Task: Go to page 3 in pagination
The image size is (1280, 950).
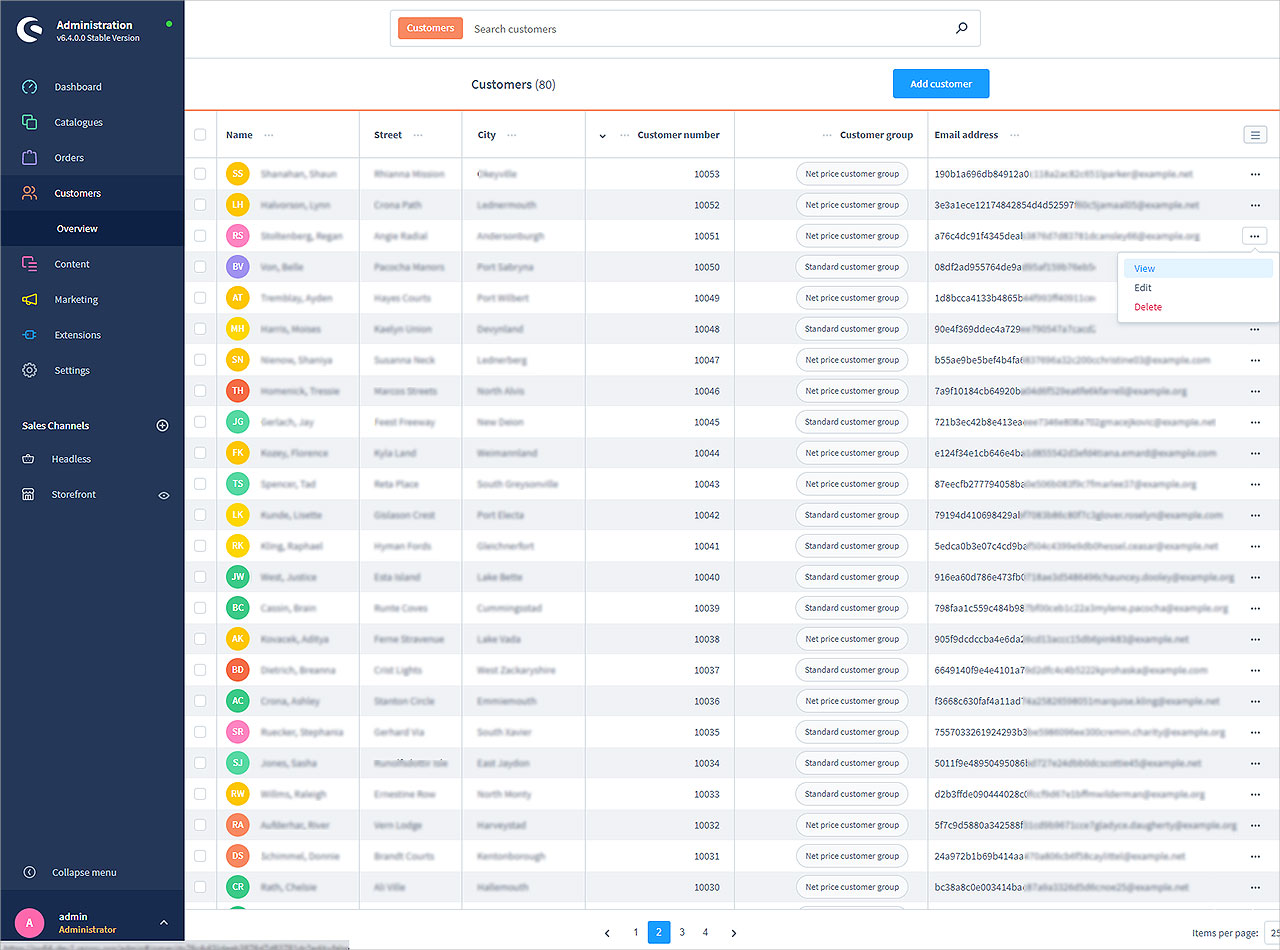Action: 682,932
